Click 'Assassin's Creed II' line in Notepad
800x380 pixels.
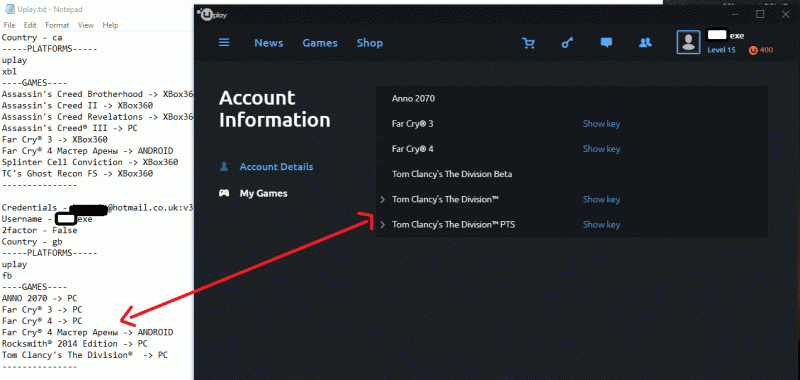(x=77, y=106)
